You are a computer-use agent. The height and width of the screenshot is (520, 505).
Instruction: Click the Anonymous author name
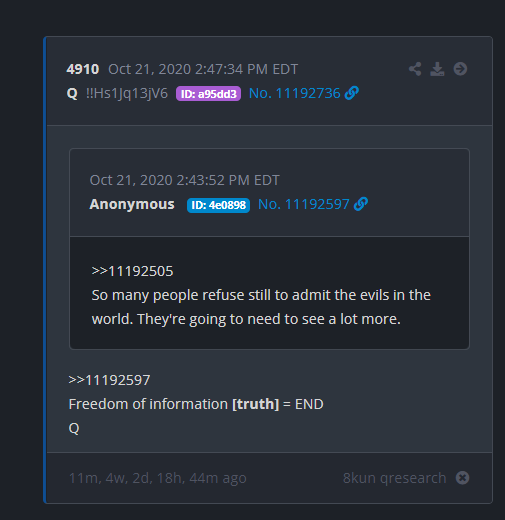pyautogui.click(x=132, y=204)
